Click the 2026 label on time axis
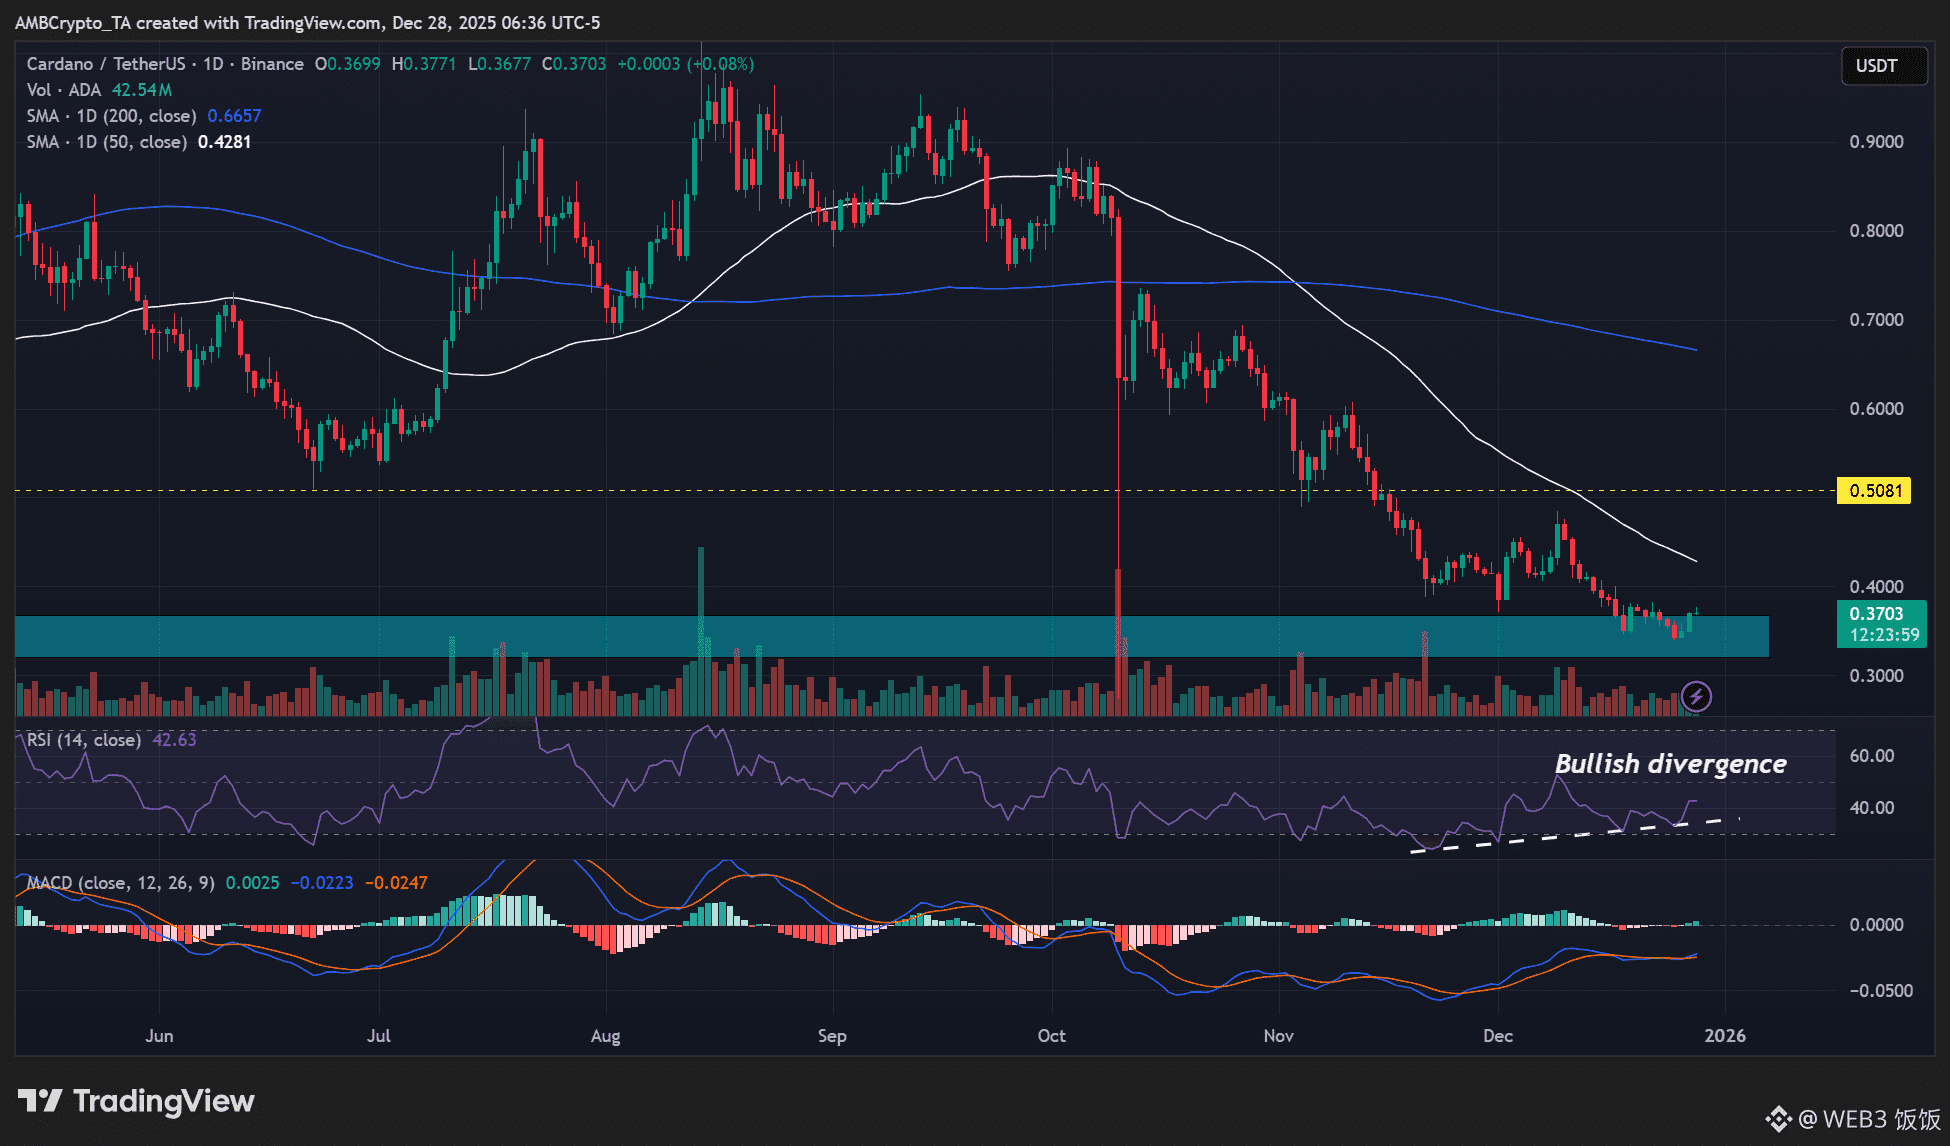 1725,1036
